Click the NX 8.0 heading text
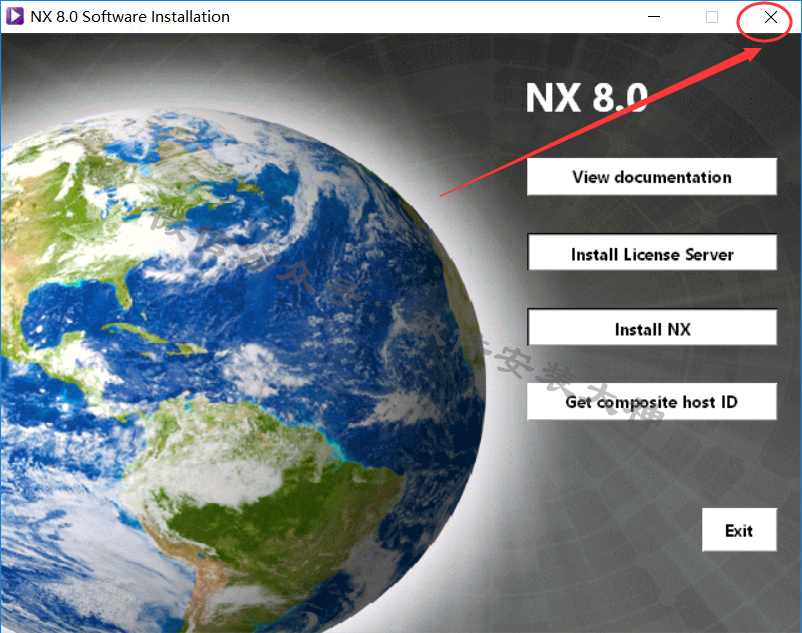This screenshot has width=802, height=633. click(587, 98)
